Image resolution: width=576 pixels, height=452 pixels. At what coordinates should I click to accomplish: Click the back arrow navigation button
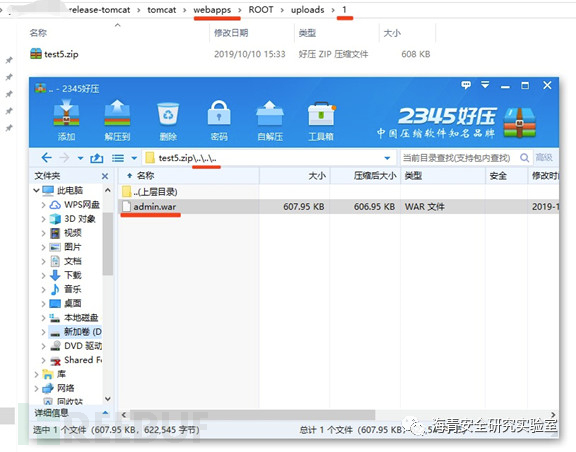click(47, 158)
